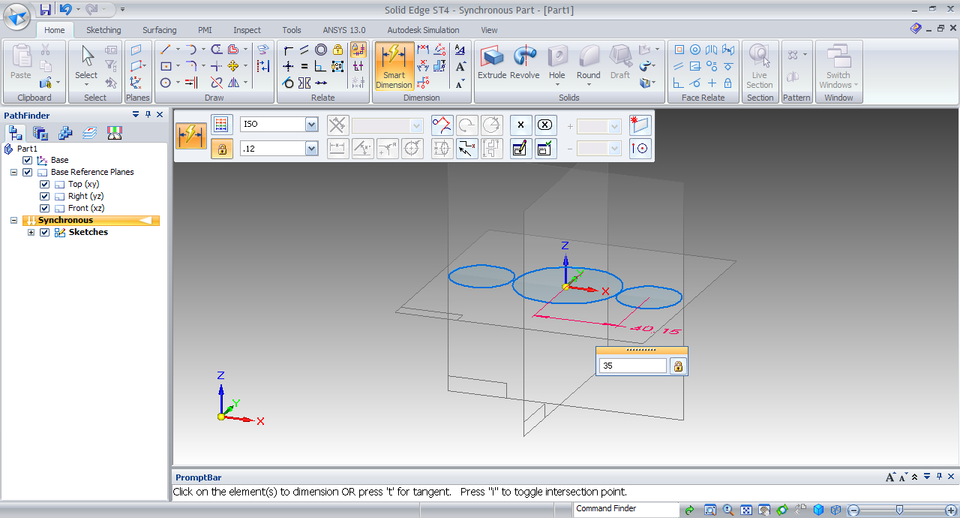Click the Smart Dimension tool in the ribbon

[394, 67]
